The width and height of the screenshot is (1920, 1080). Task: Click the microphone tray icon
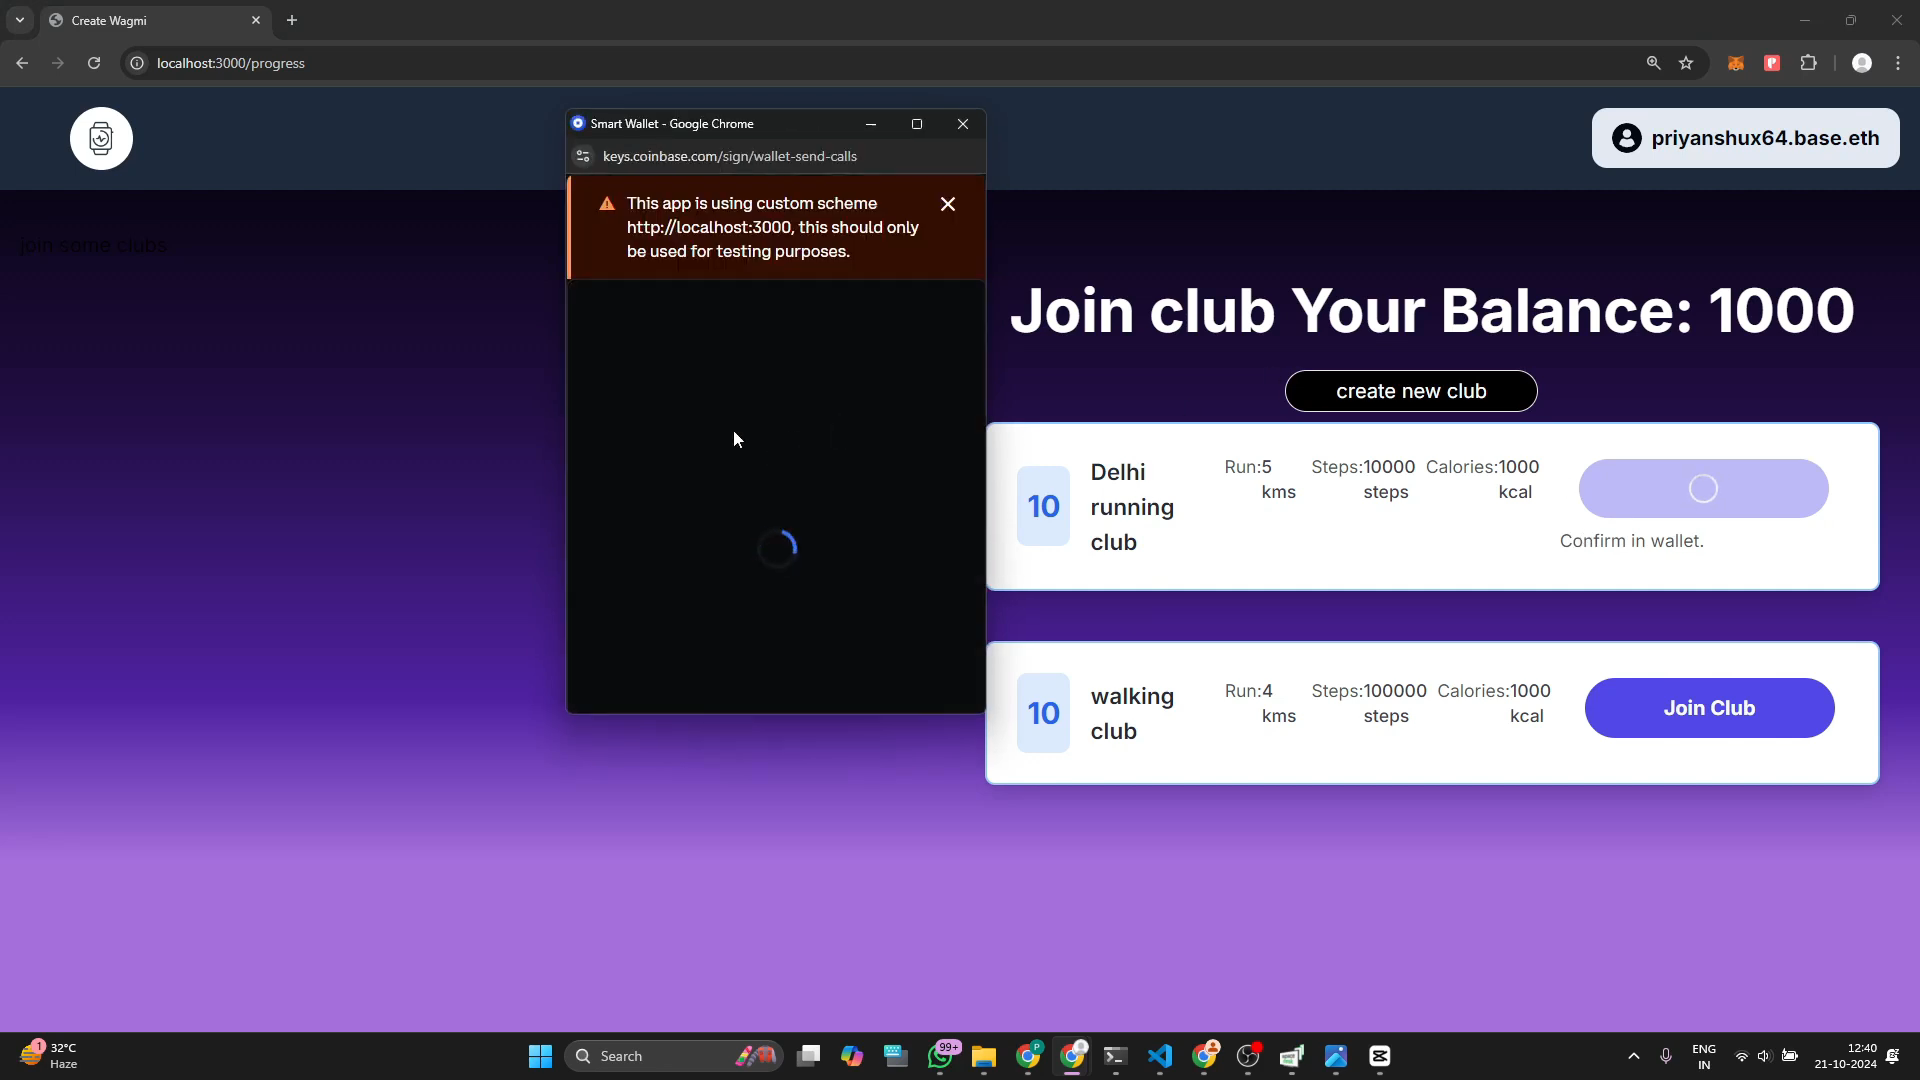click(x=1666, y=1056)
